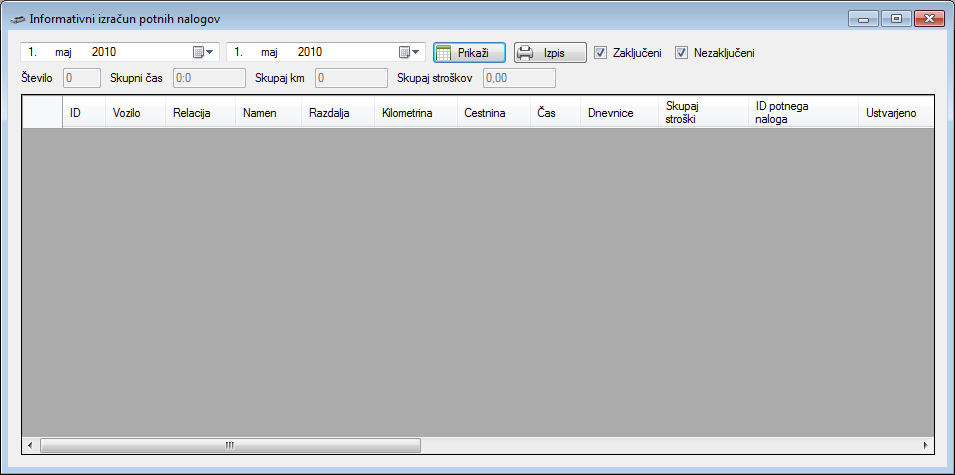Sort by the Vozilo column header
The height and width of the screenshot is (475, 955).
134,113
